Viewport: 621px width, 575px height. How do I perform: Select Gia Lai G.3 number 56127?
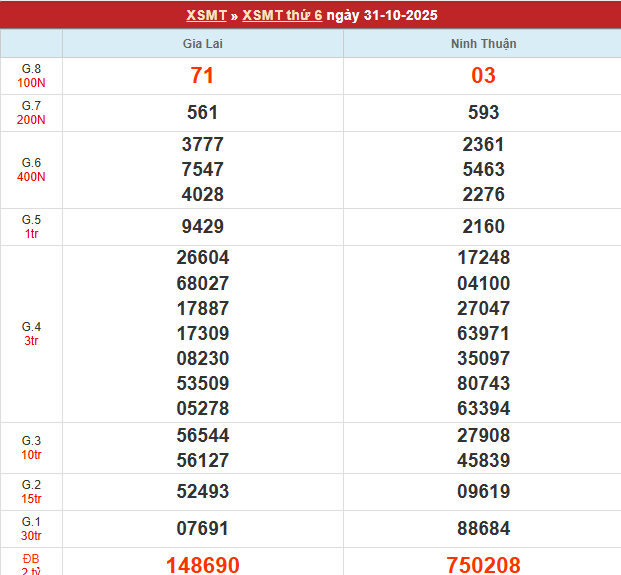202,461
